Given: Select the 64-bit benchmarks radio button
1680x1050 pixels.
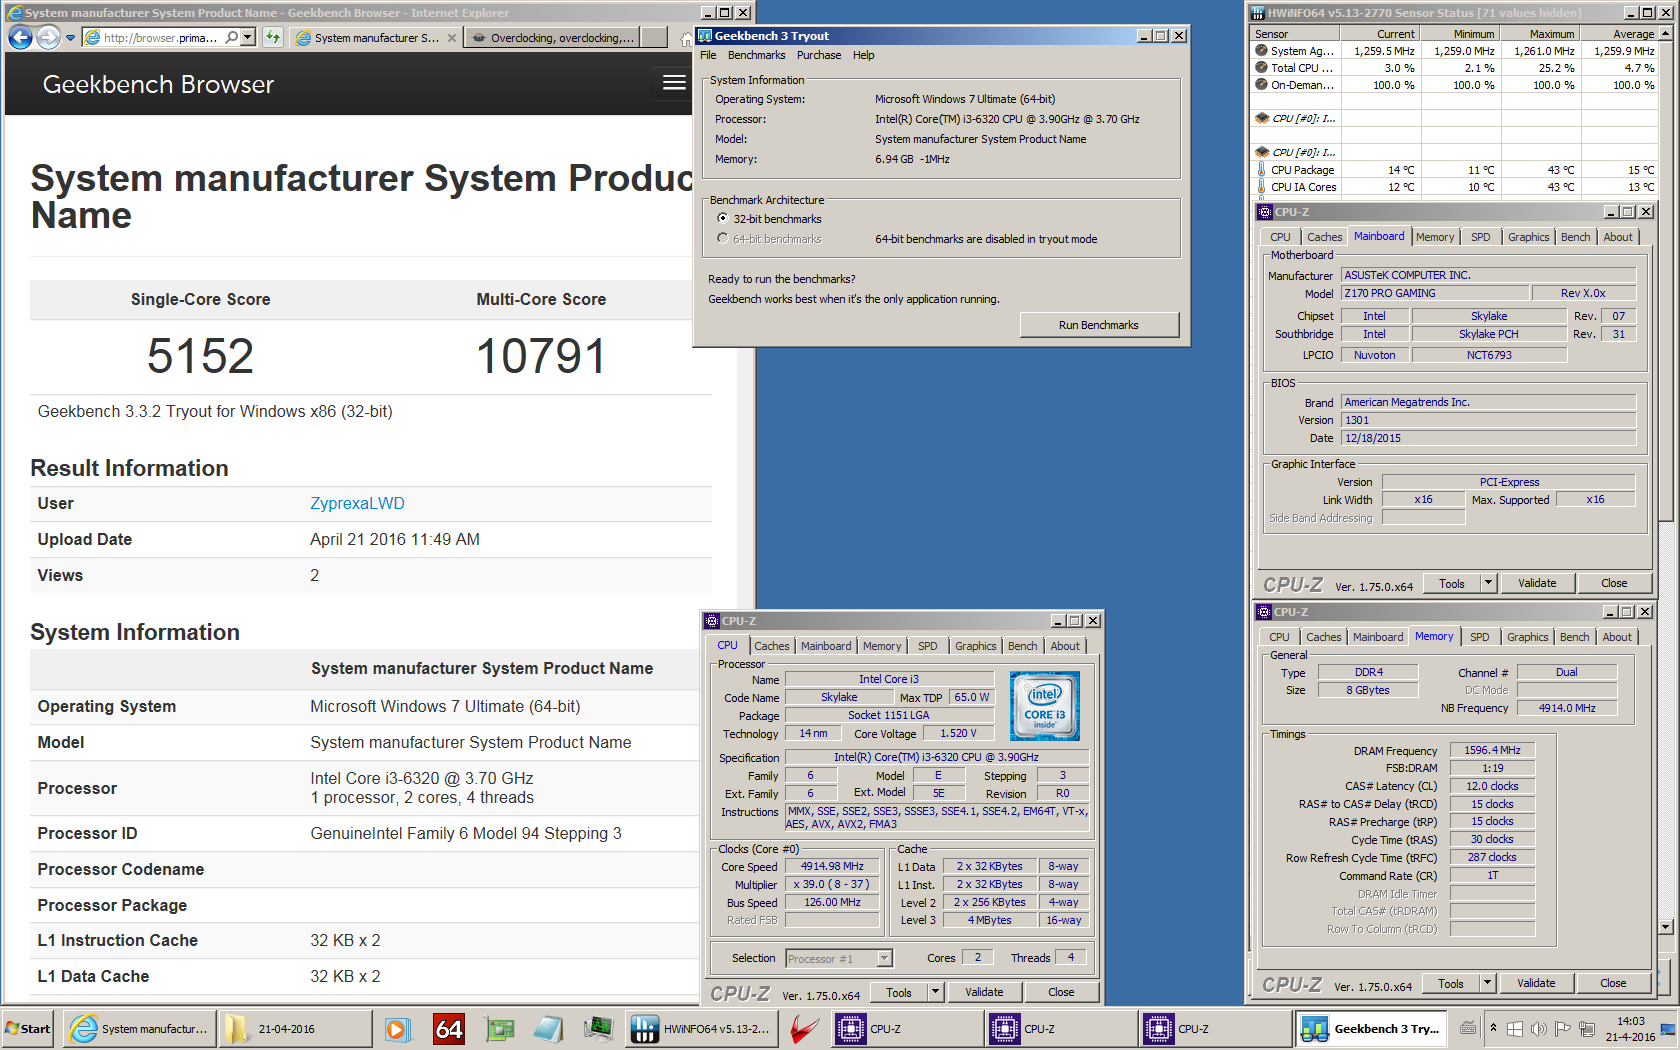Looking at the screenshot, I should point(722,239).
